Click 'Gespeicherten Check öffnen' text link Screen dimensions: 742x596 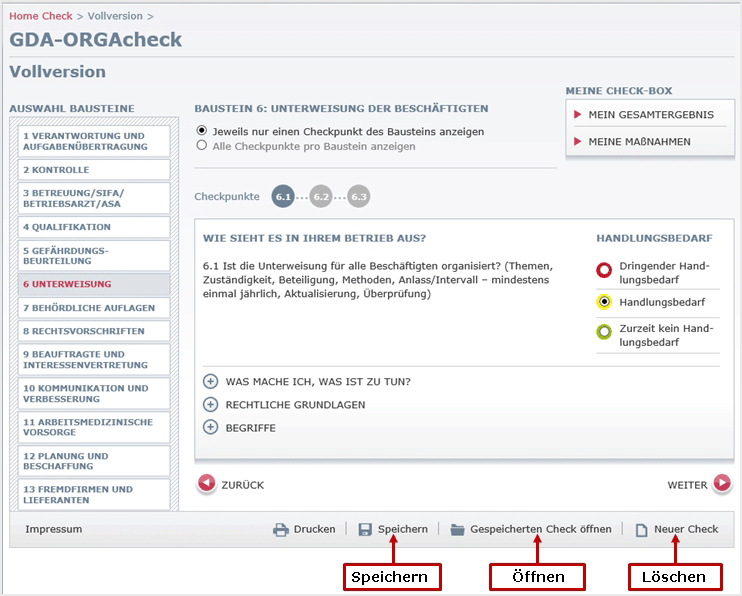click(x=540, y=529)
